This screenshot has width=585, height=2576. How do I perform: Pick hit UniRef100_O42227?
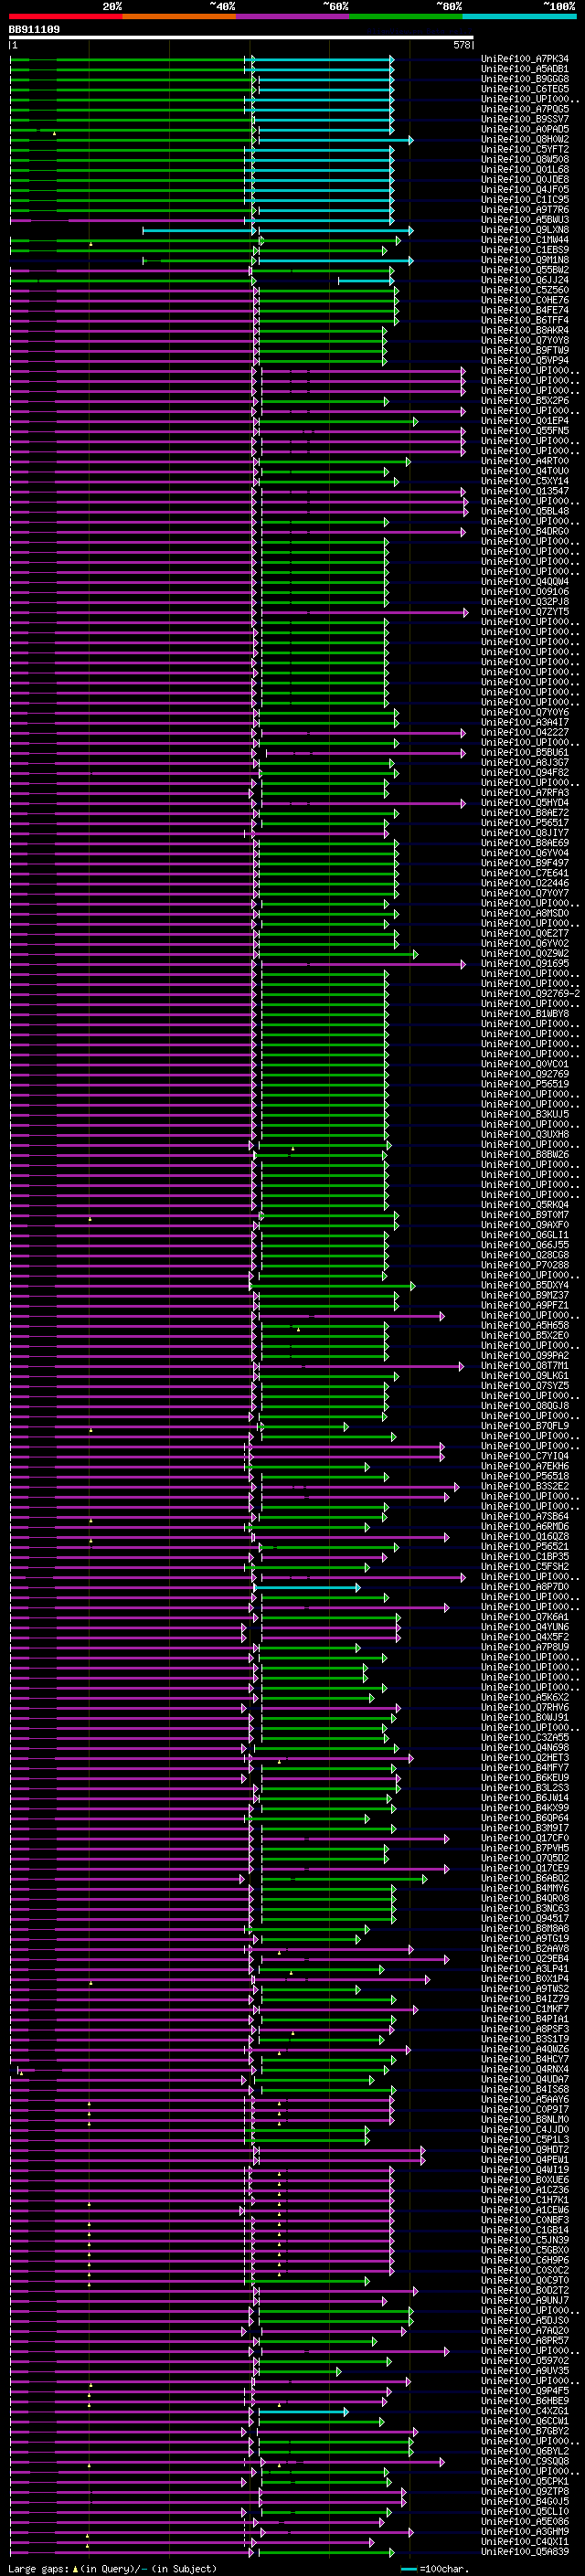pyautogui.click(x=525, y=732)
